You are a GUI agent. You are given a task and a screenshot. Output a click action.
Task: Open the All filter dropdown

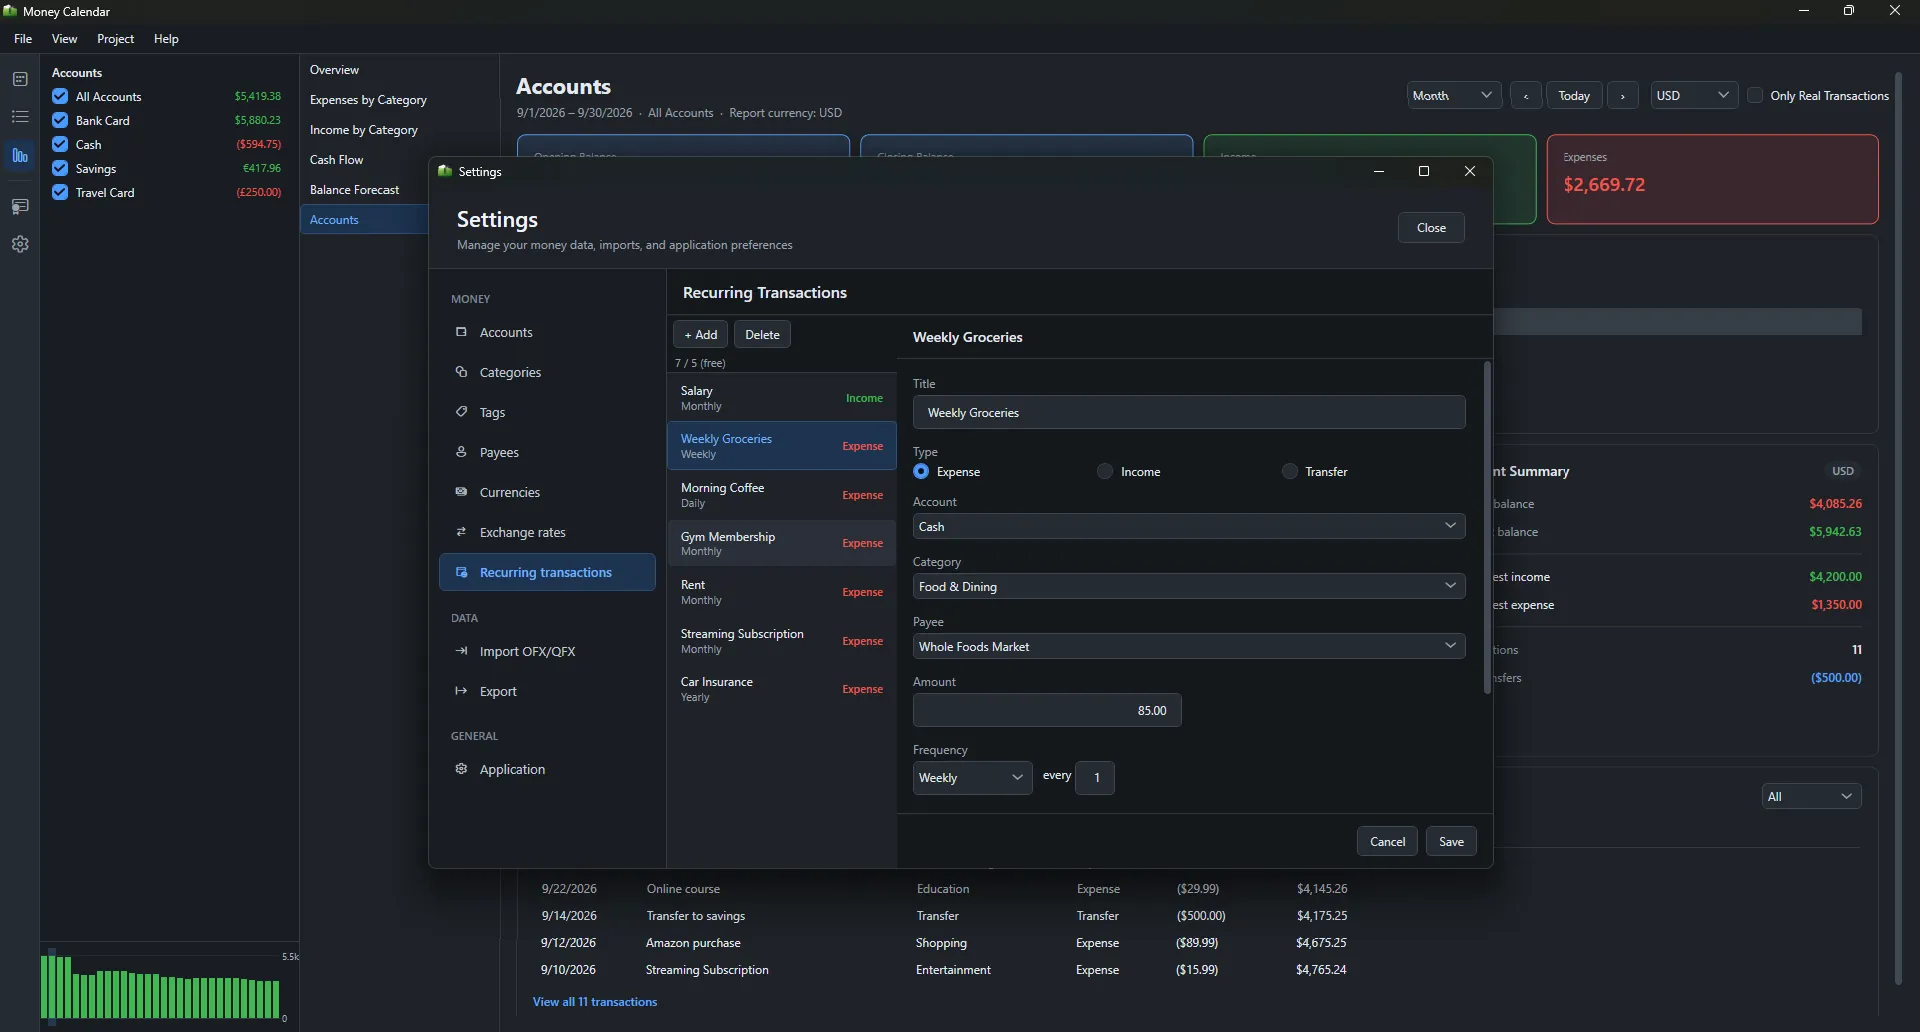(x=1811, y=796)
